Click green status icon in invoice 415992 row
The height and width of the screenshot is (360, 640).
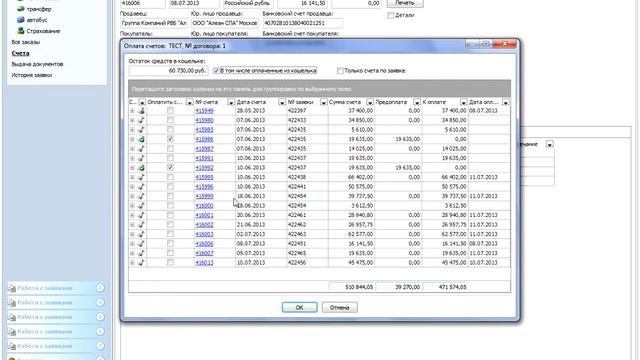(x=141, y=167)
